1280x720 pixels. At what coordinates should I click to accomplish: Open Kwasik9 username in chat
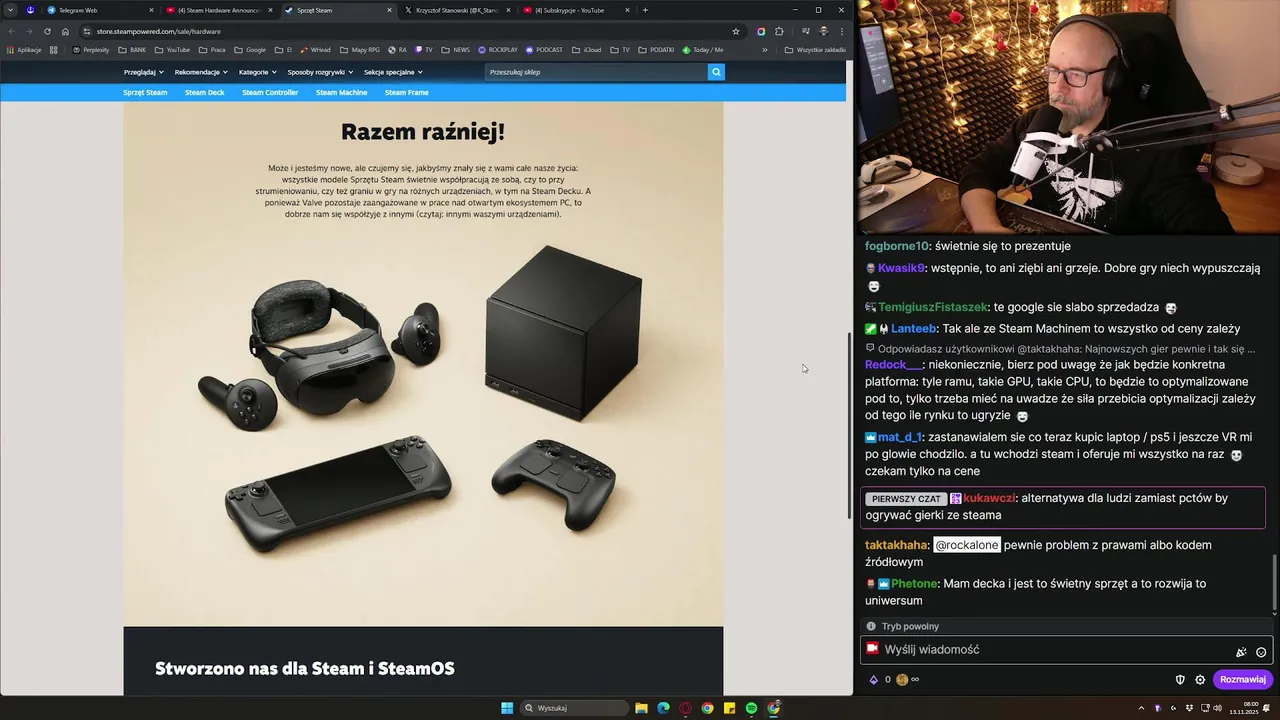(902, 268)
